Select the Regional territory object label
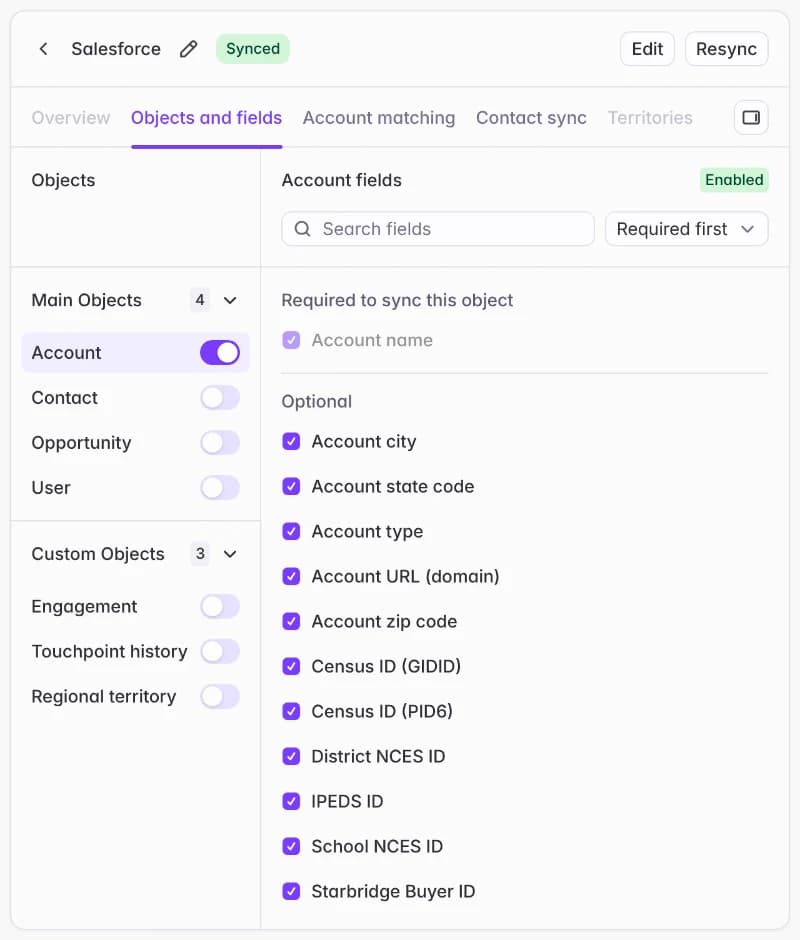The height and width of the screenshot is (940, 800). [x=104, y=697]
